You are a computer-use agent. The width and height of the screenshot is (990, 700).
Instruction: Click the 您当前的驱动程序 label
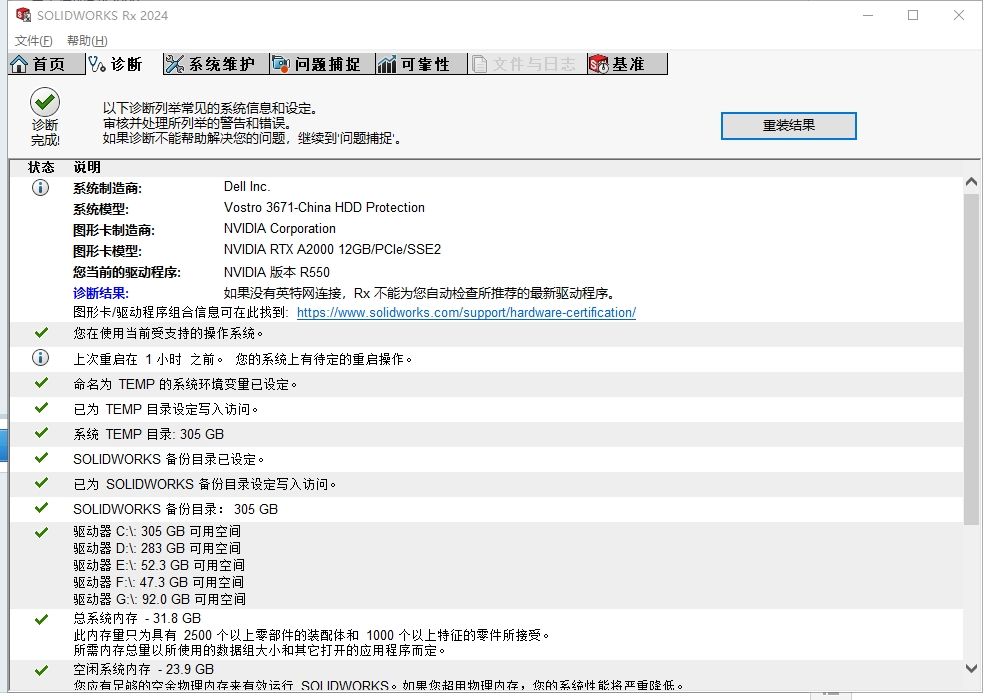(127, 273)
